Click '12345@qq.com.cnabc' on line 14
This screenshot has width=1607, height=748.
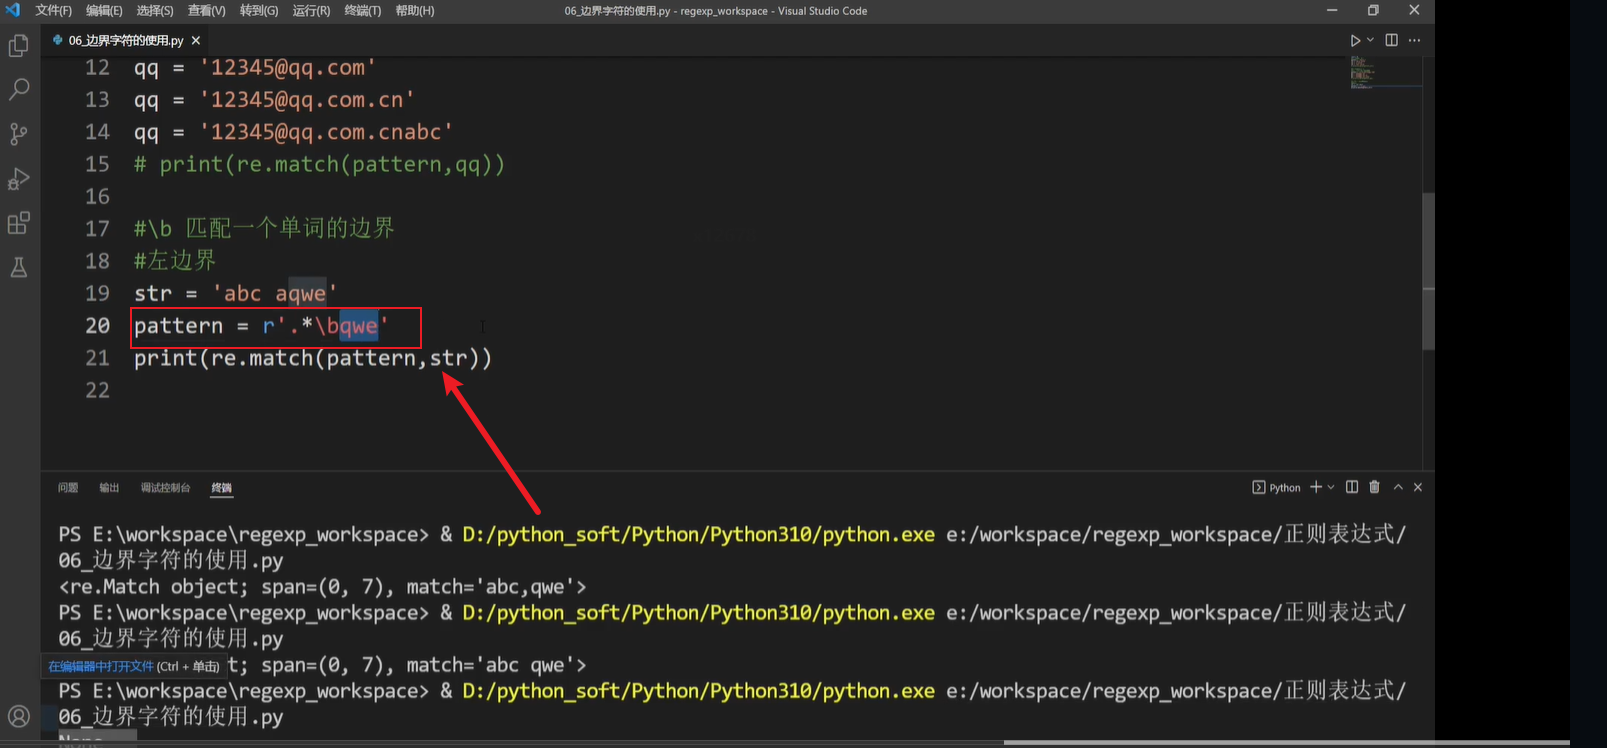(327, 132)
